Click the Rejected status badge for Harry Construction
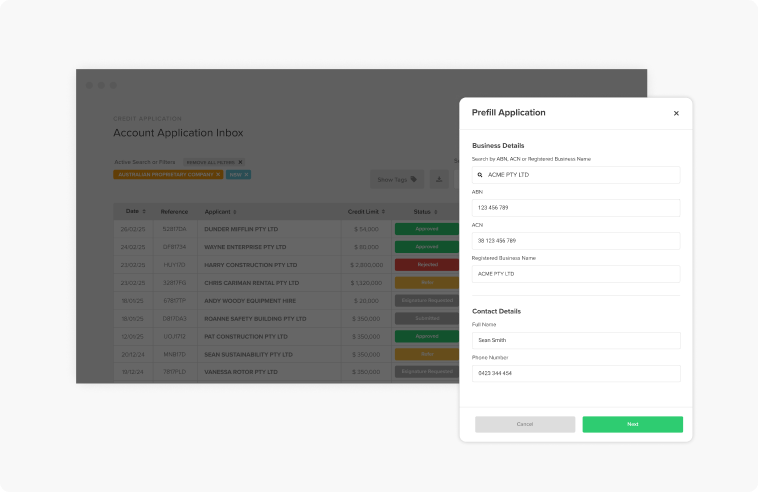The width and height of the screenshot is (758, 492). (x=427, y=265)
